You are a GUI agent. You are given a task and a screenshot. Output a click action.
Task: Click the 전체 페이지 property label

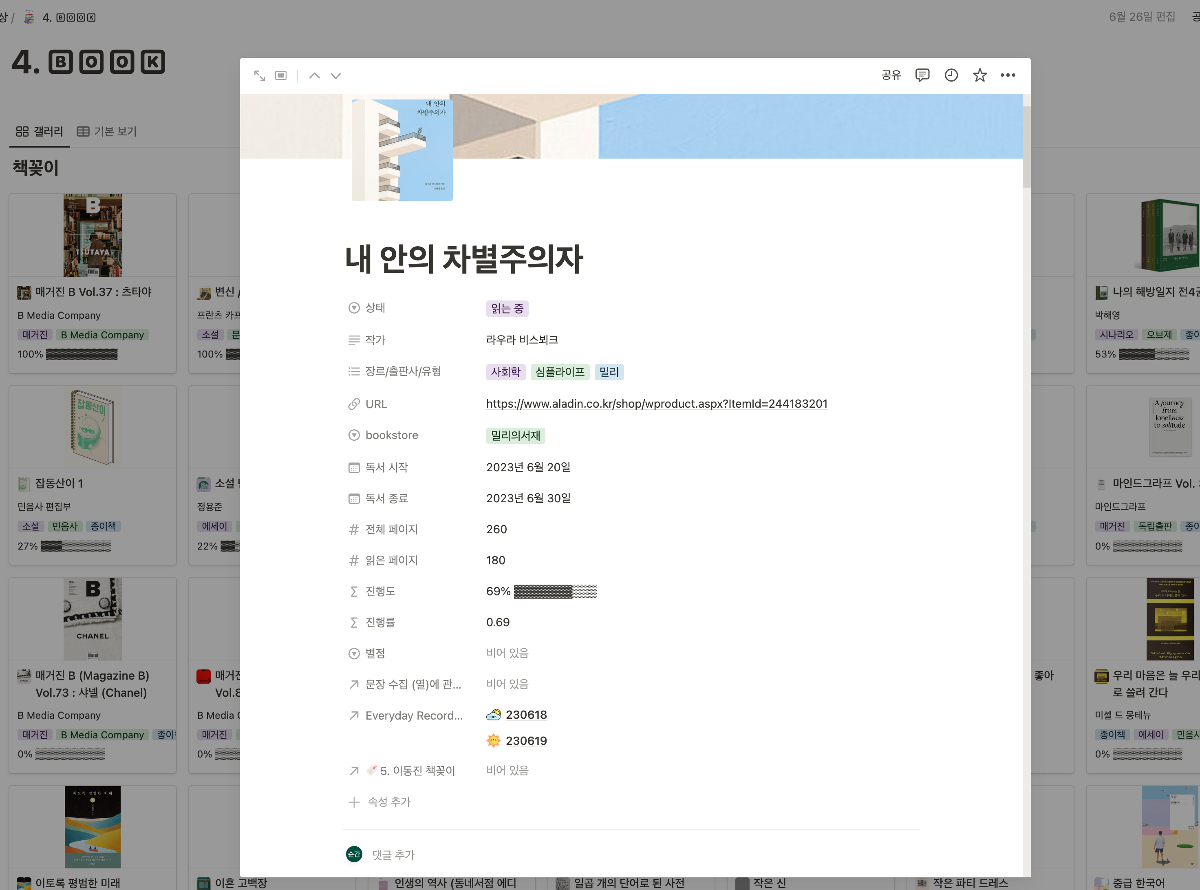coord(391,529)
